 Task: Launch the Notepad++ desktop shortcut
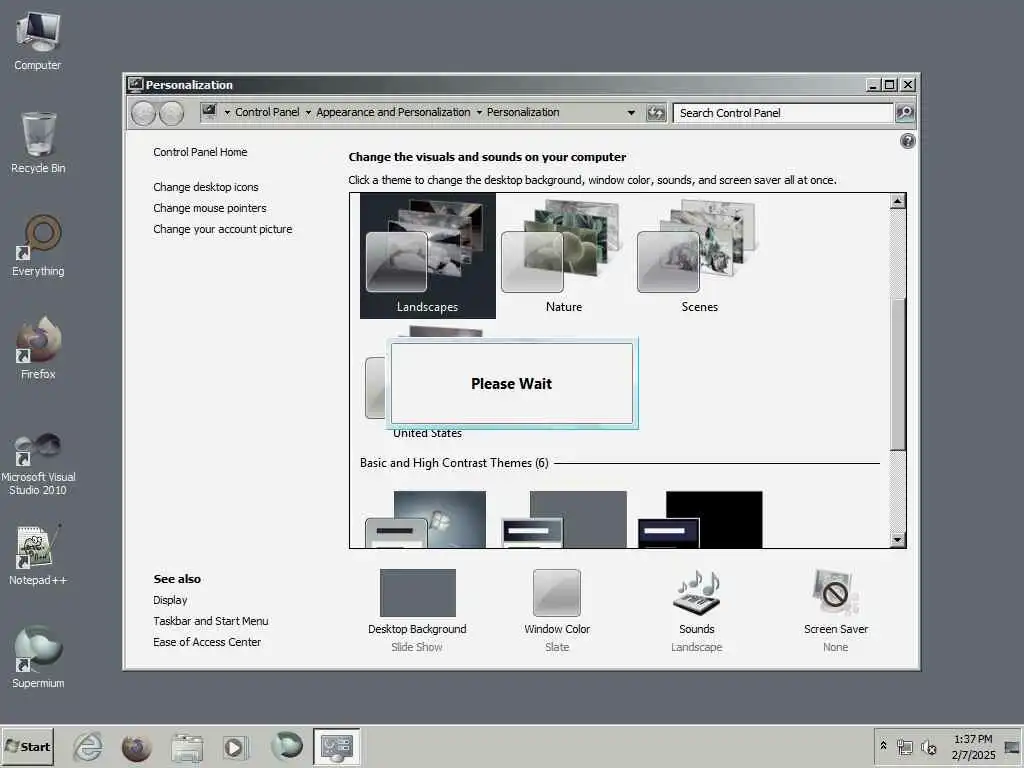coord(38,554)
